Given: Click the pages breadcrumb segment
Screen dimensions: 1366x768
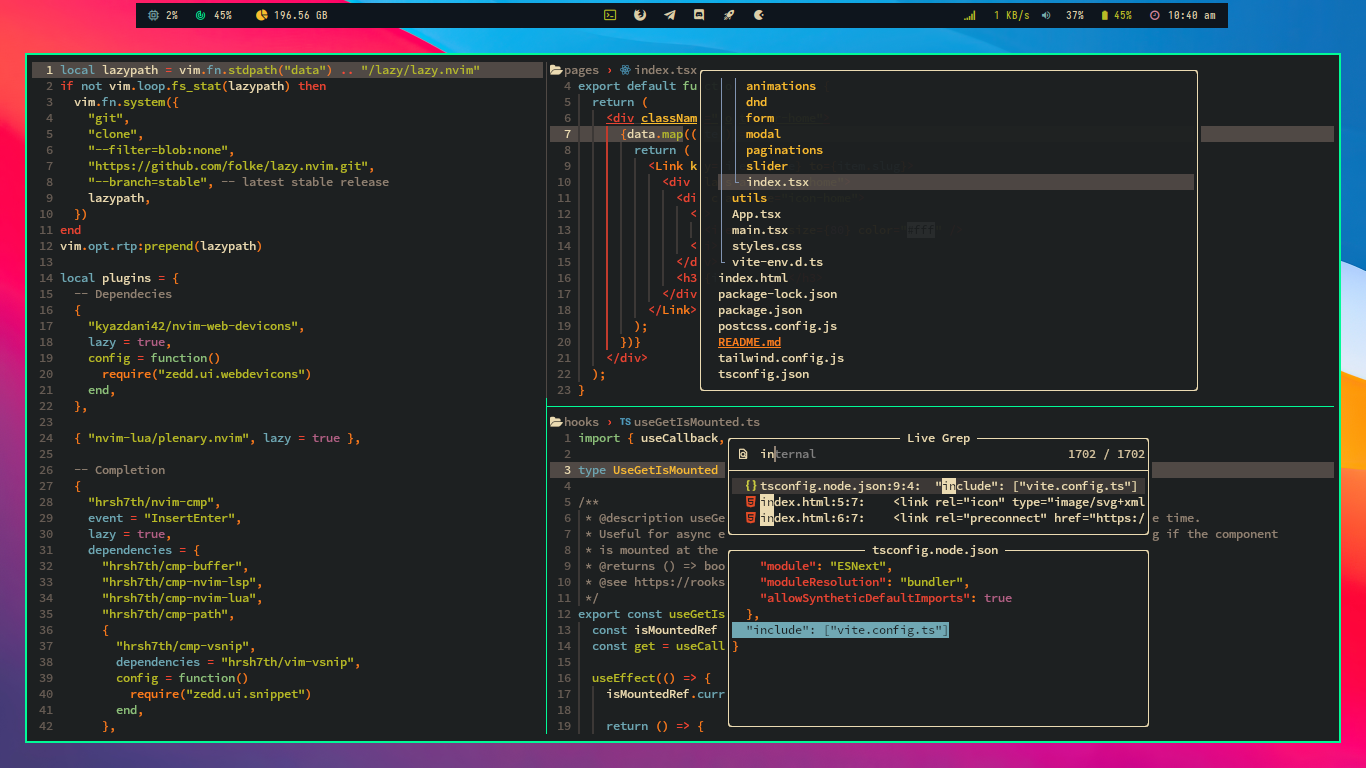Looking at the screenshot, I should click(x=581, y=70).
